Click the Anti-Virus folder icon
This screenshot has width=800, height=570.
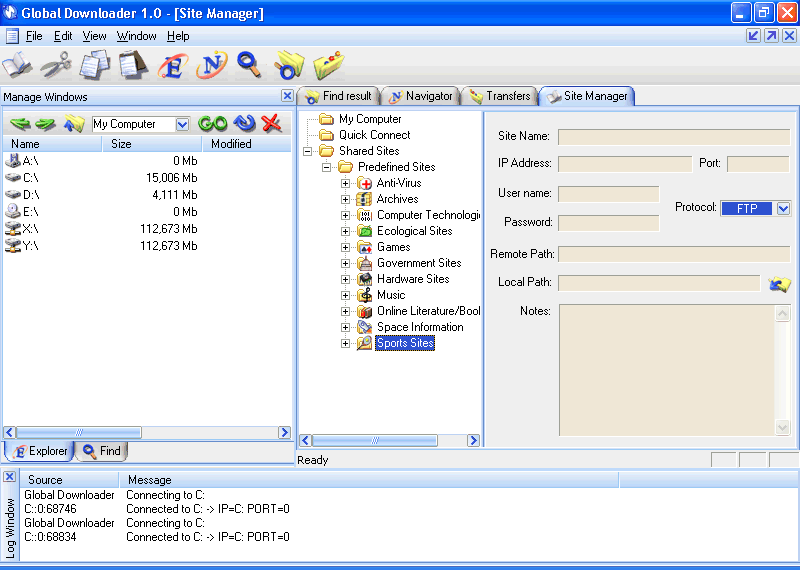(x=364, y=183)
